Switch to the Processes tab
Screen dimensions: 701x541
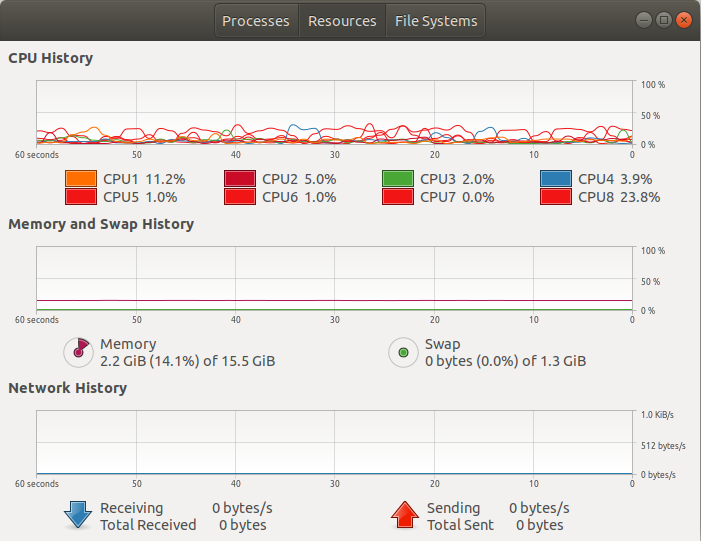click(x=256, y=21)
